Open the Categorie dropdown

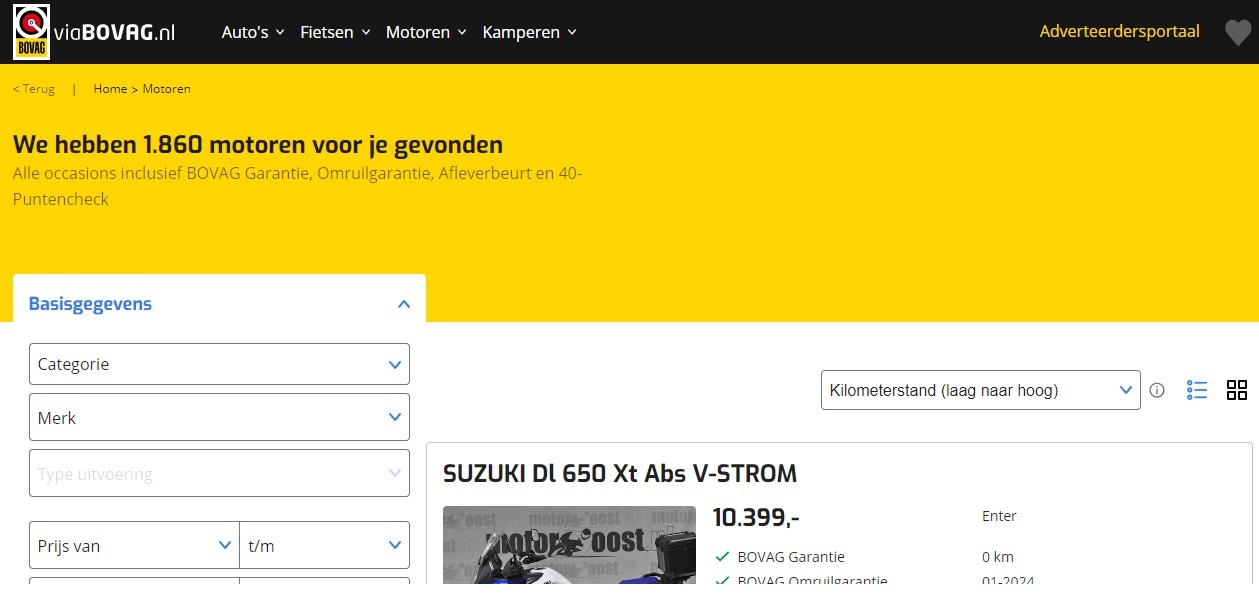219,364
